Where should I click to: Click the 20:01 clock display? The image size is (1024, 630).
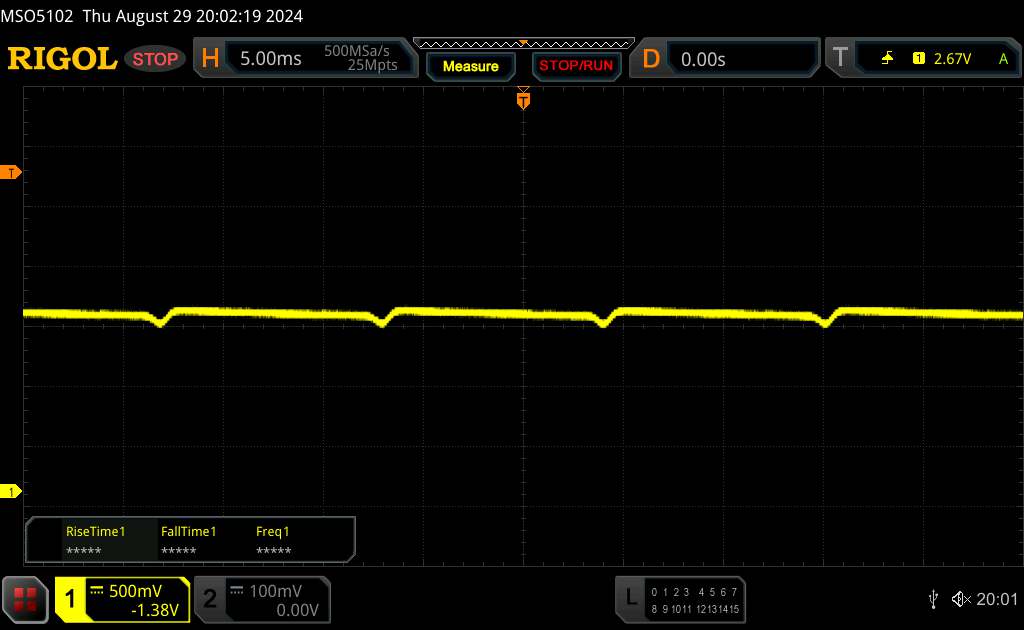click(997, 599)
